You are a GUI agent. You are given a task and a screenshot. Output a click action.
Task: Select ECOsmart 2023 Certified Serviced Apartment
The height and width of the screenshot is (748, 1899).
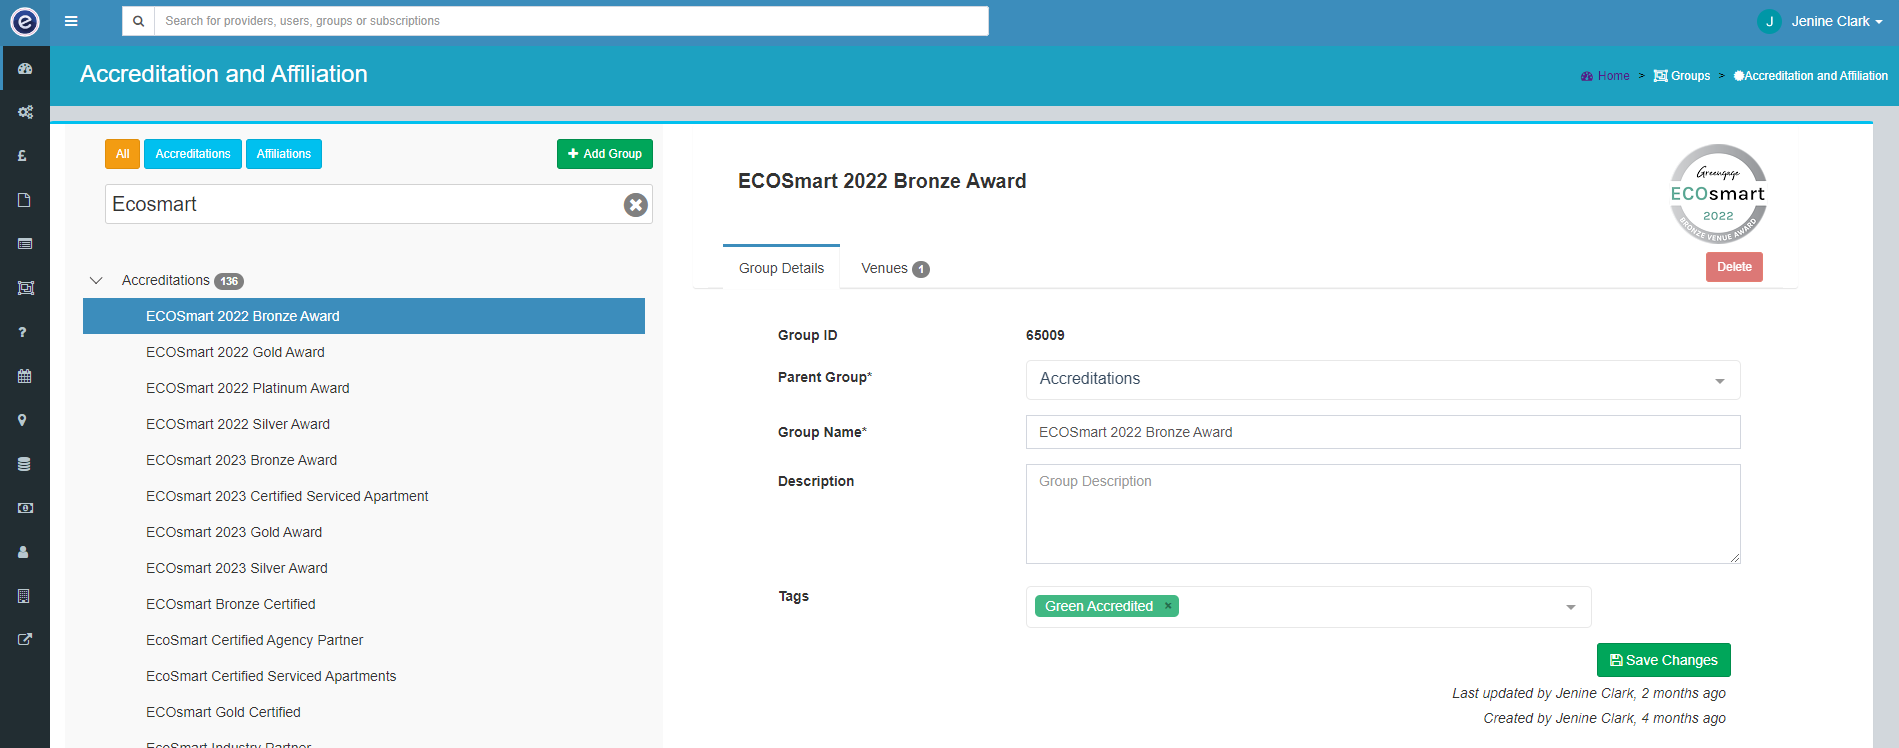[287, 496]
